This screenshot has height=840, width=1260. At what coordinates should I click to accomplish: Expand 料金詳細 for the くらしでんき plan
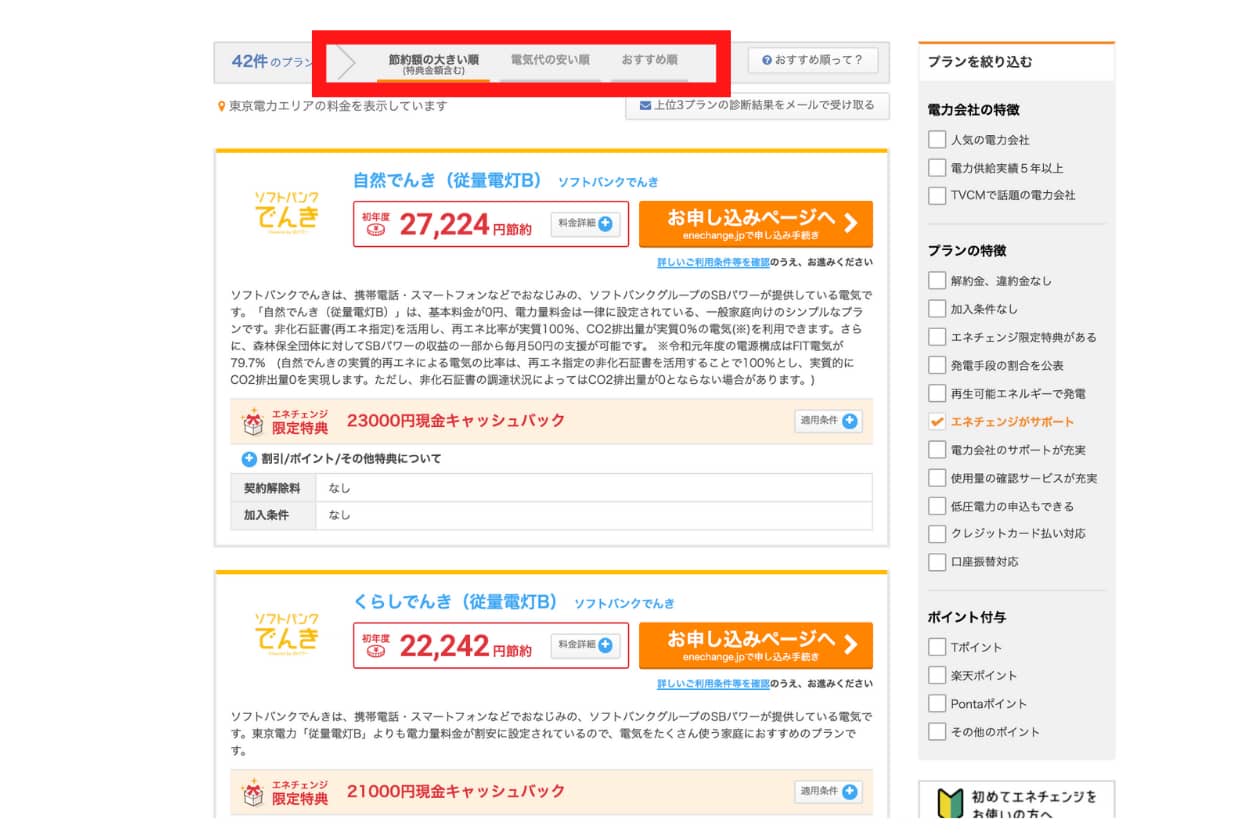click(585, 645)
